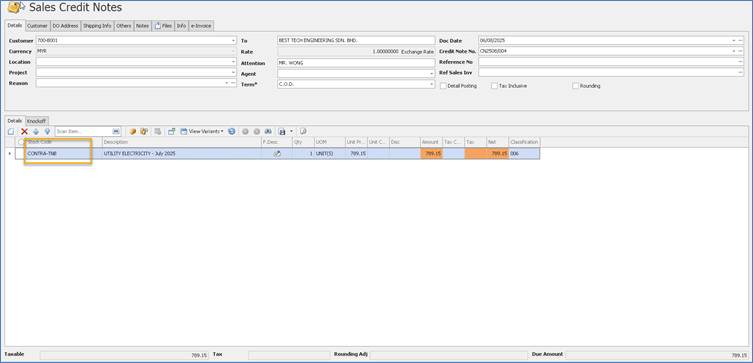This screenshot has width=753, height=363.
Task: Click the grey list icon in item toolbar
Action: point(158,131)
